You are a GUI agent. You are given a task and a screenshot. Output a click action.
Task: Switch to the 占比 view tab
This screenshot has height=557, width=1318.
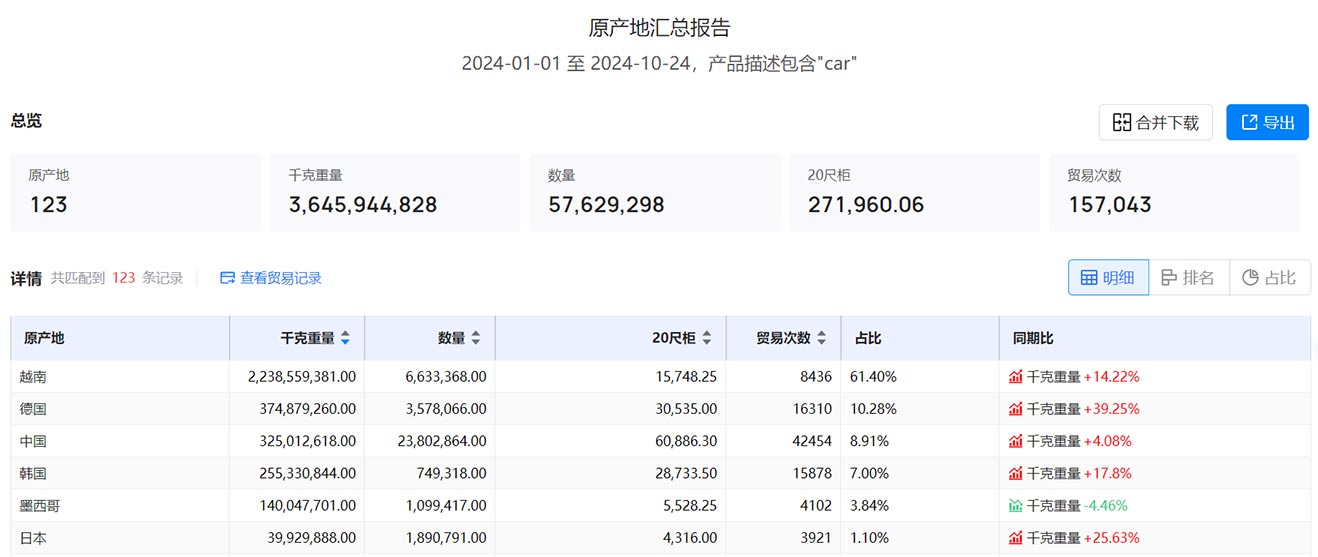pos(1270,278)
